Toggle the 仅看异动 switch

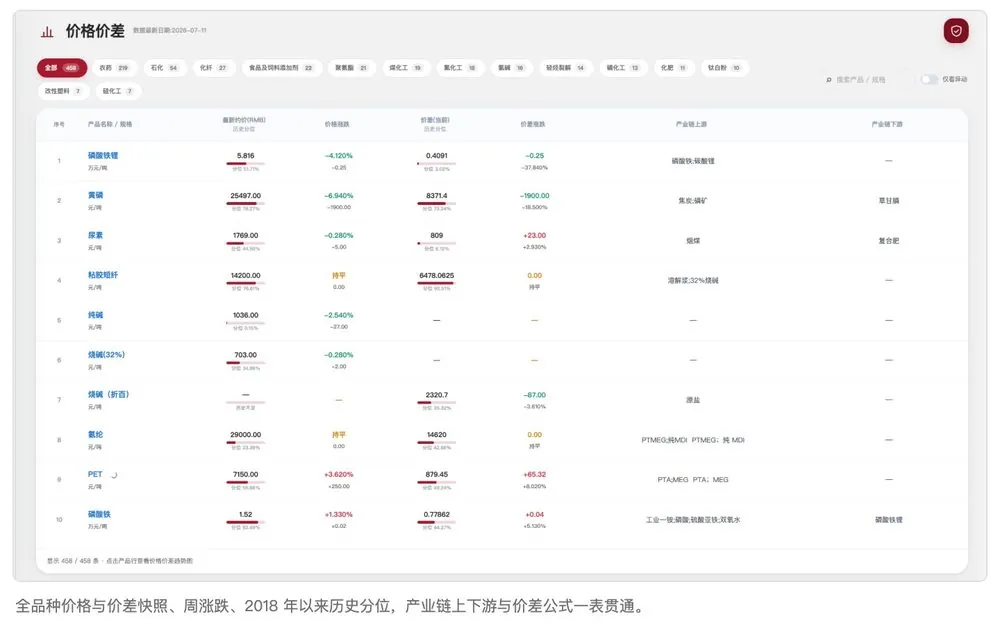pos(929,79)
